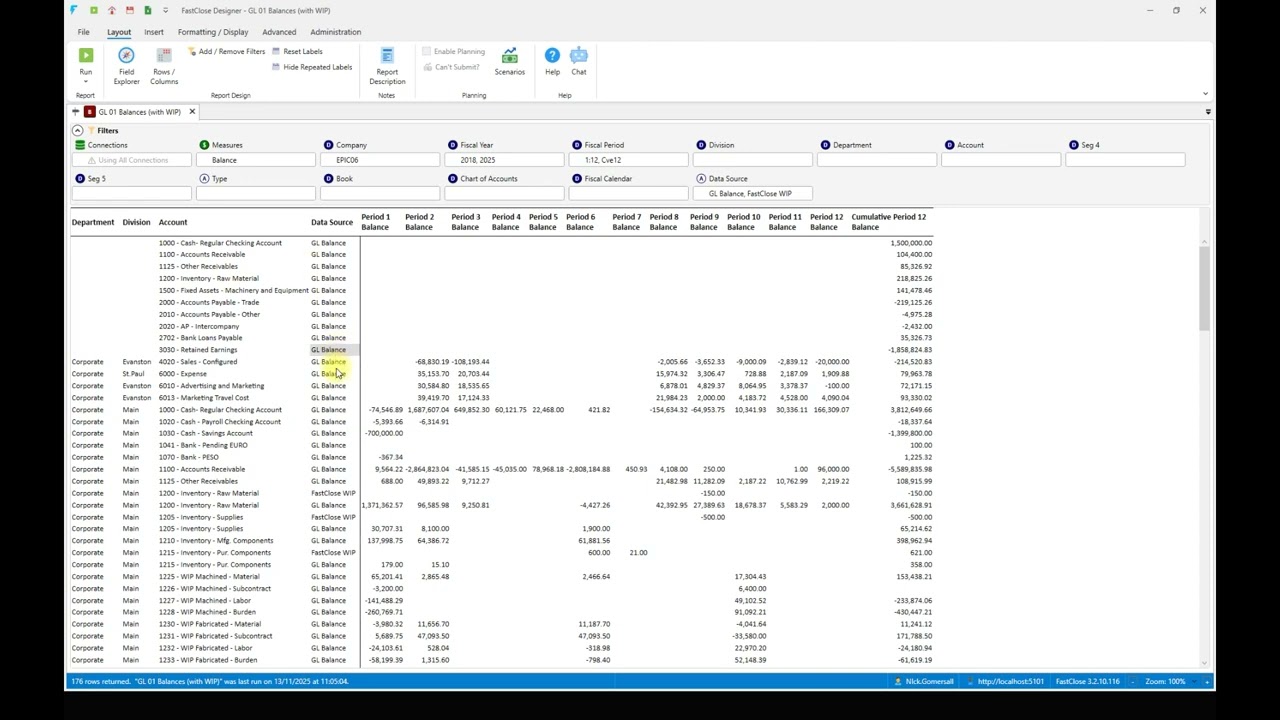Open the Field Explorer compass tool
The width and height of the screenshot is (1280, 720).
126,66
